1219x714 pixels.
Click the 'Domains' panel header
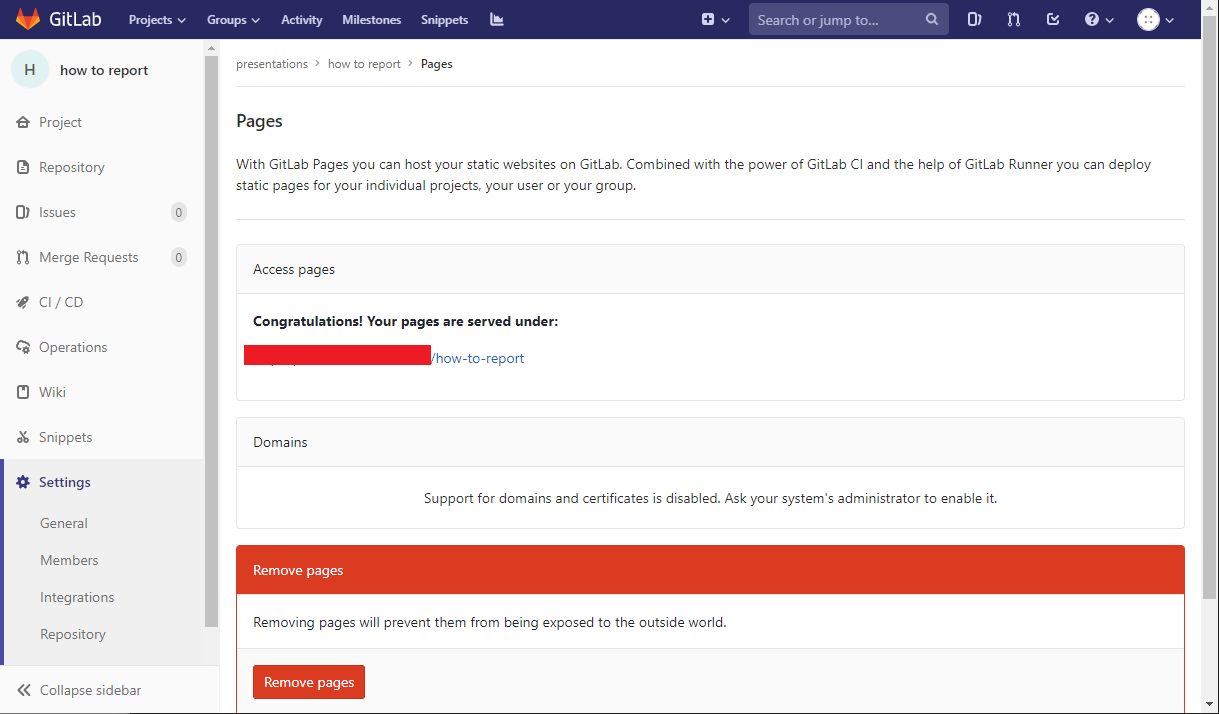point(710,442)
